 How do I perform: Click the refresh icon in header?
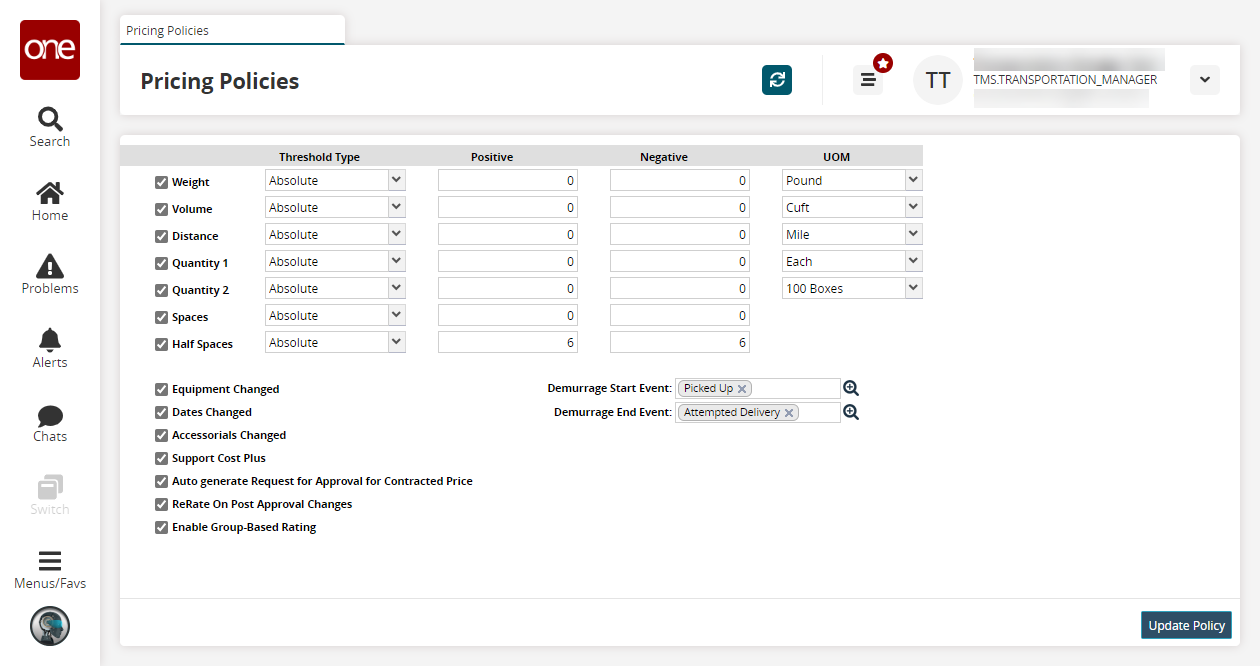pyautogui.click(x=776, y=80)
